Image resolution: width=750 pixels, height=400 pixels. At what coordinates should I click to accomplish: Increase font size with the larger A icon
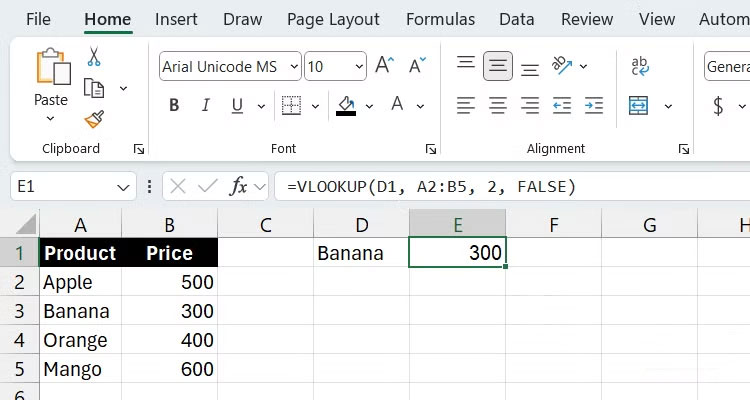pyautogui.click(x=384, y=66)
